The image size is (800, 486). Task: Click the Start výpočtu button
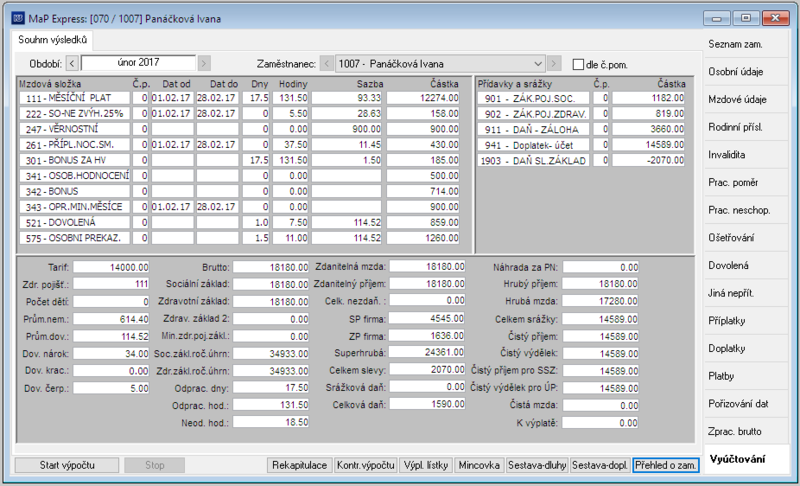(67, 465)
